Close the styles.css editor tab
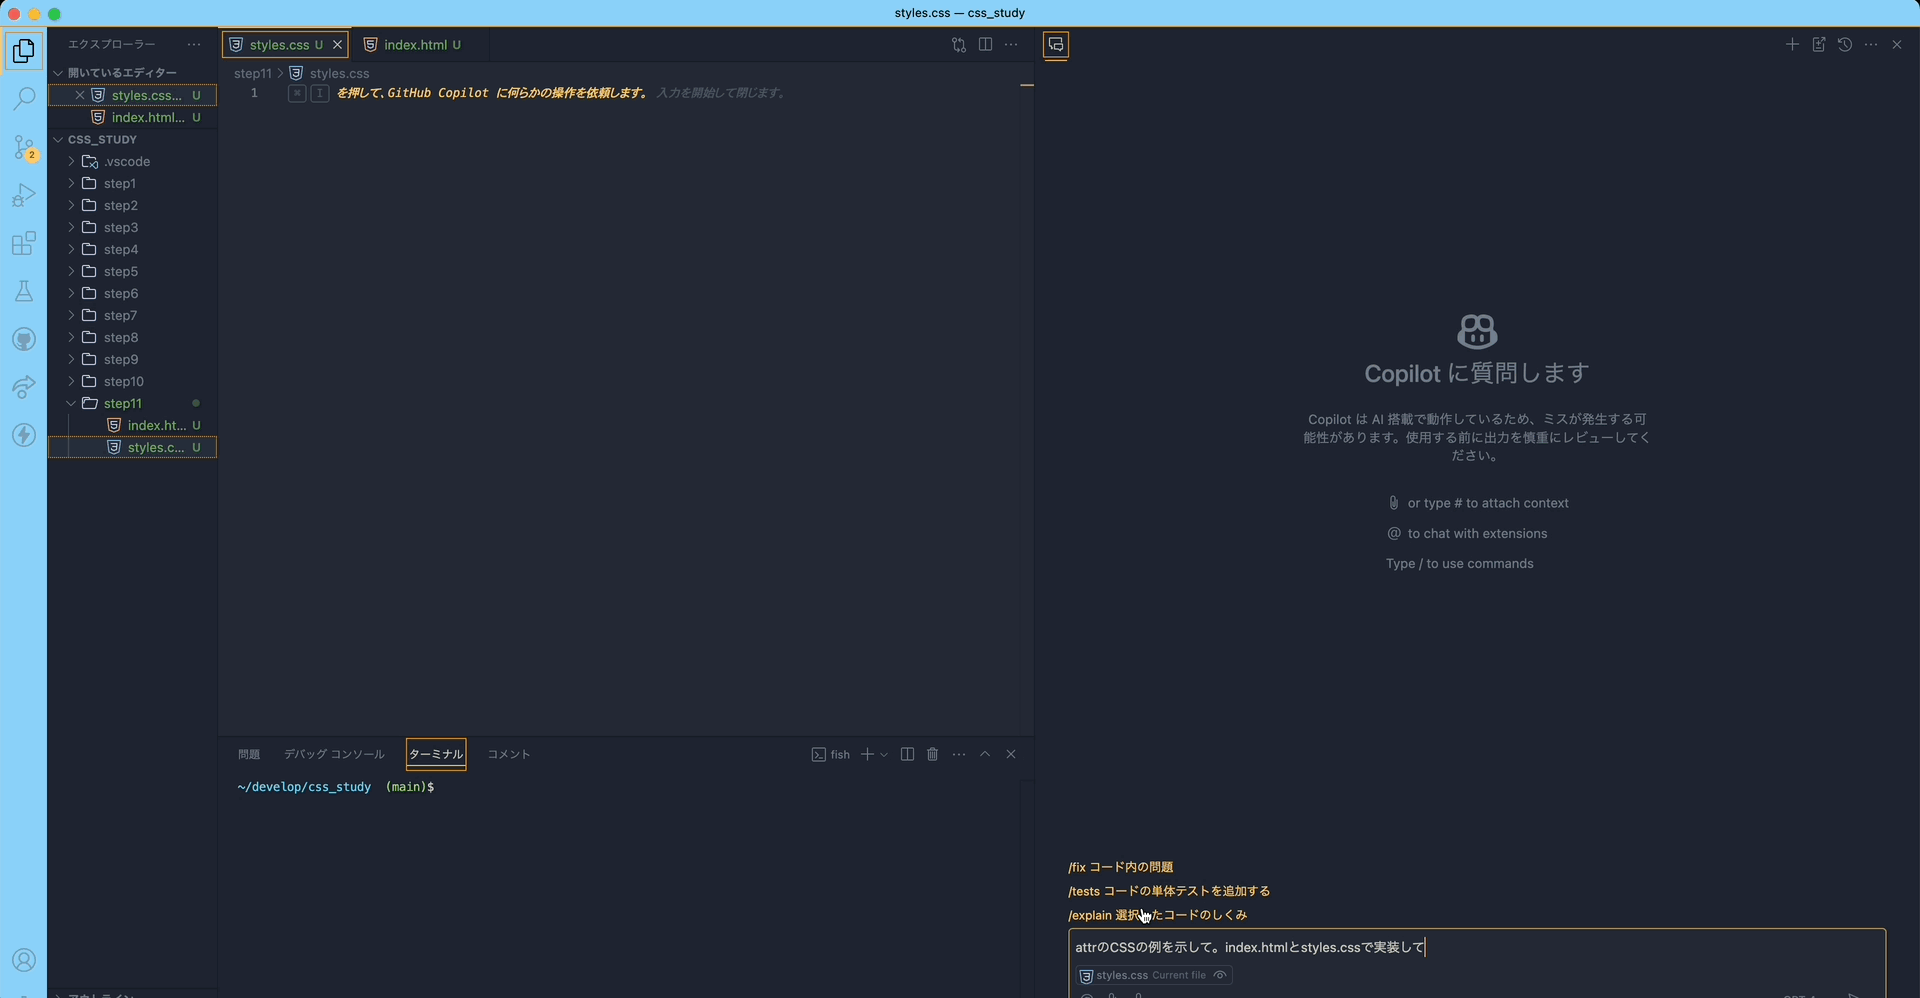The width and height of the screenshot is (1920, 998). coord(338,45)
